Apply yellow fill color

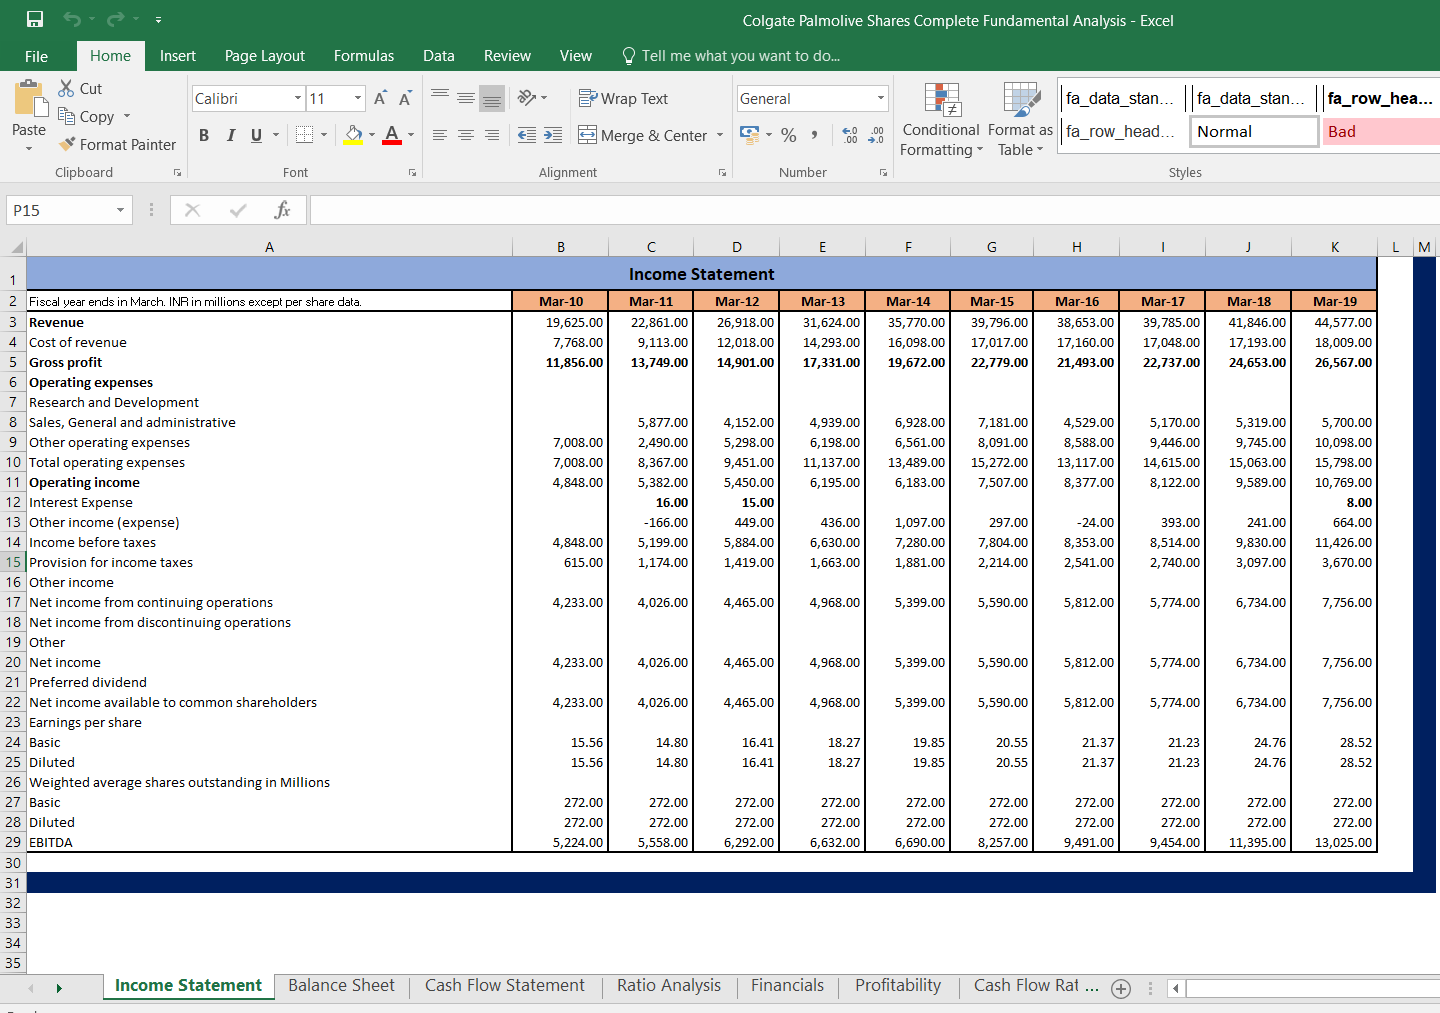[x=353, y=135]
